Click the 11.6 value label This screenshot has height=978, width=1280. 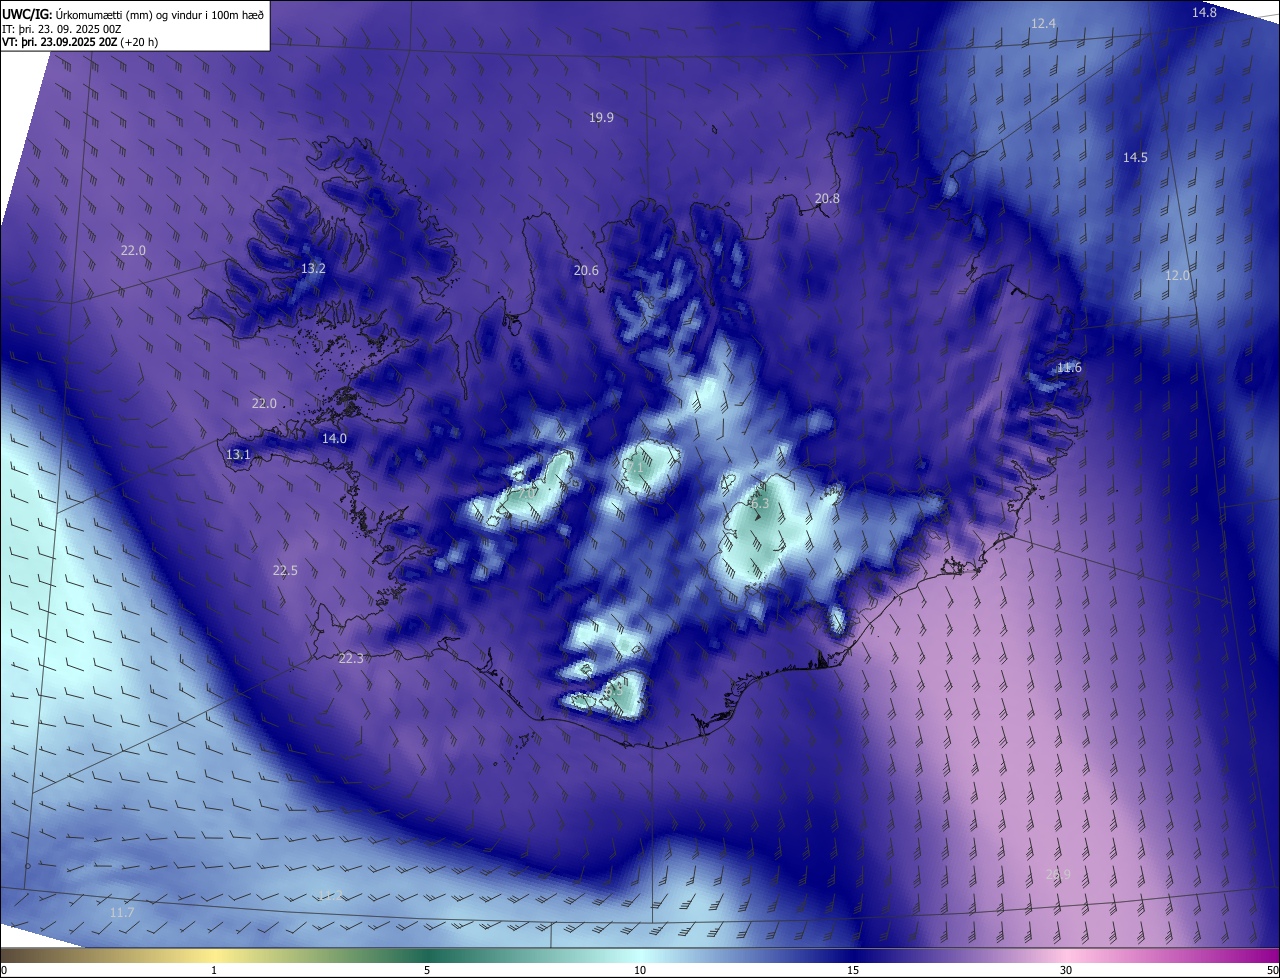click(1069, 368)
